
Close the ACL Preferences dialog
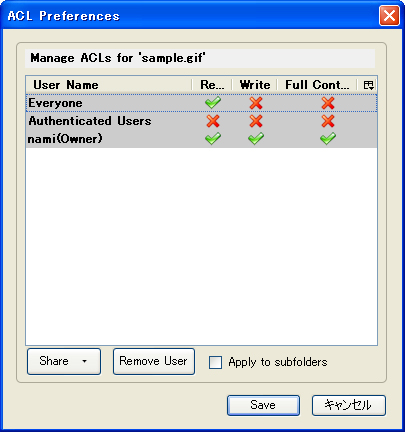click(x=389, y=15)
